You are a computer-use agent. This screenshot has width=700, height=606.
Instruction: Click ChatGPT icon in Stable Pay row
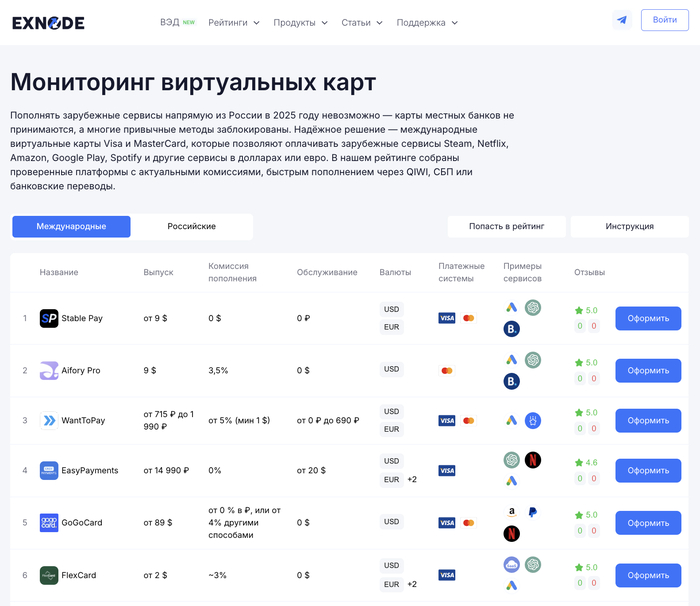tap(533, 308)
